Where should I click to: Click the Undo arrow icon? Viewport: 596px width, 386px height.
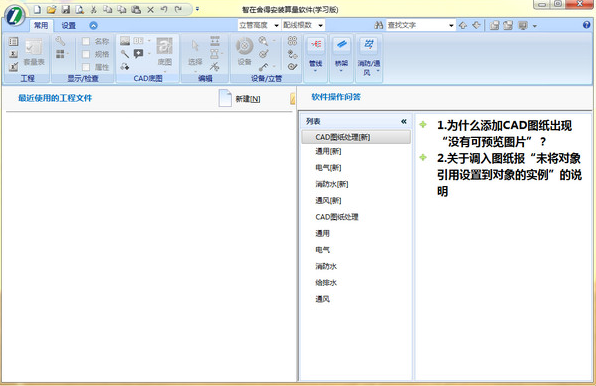click(164, 9)
